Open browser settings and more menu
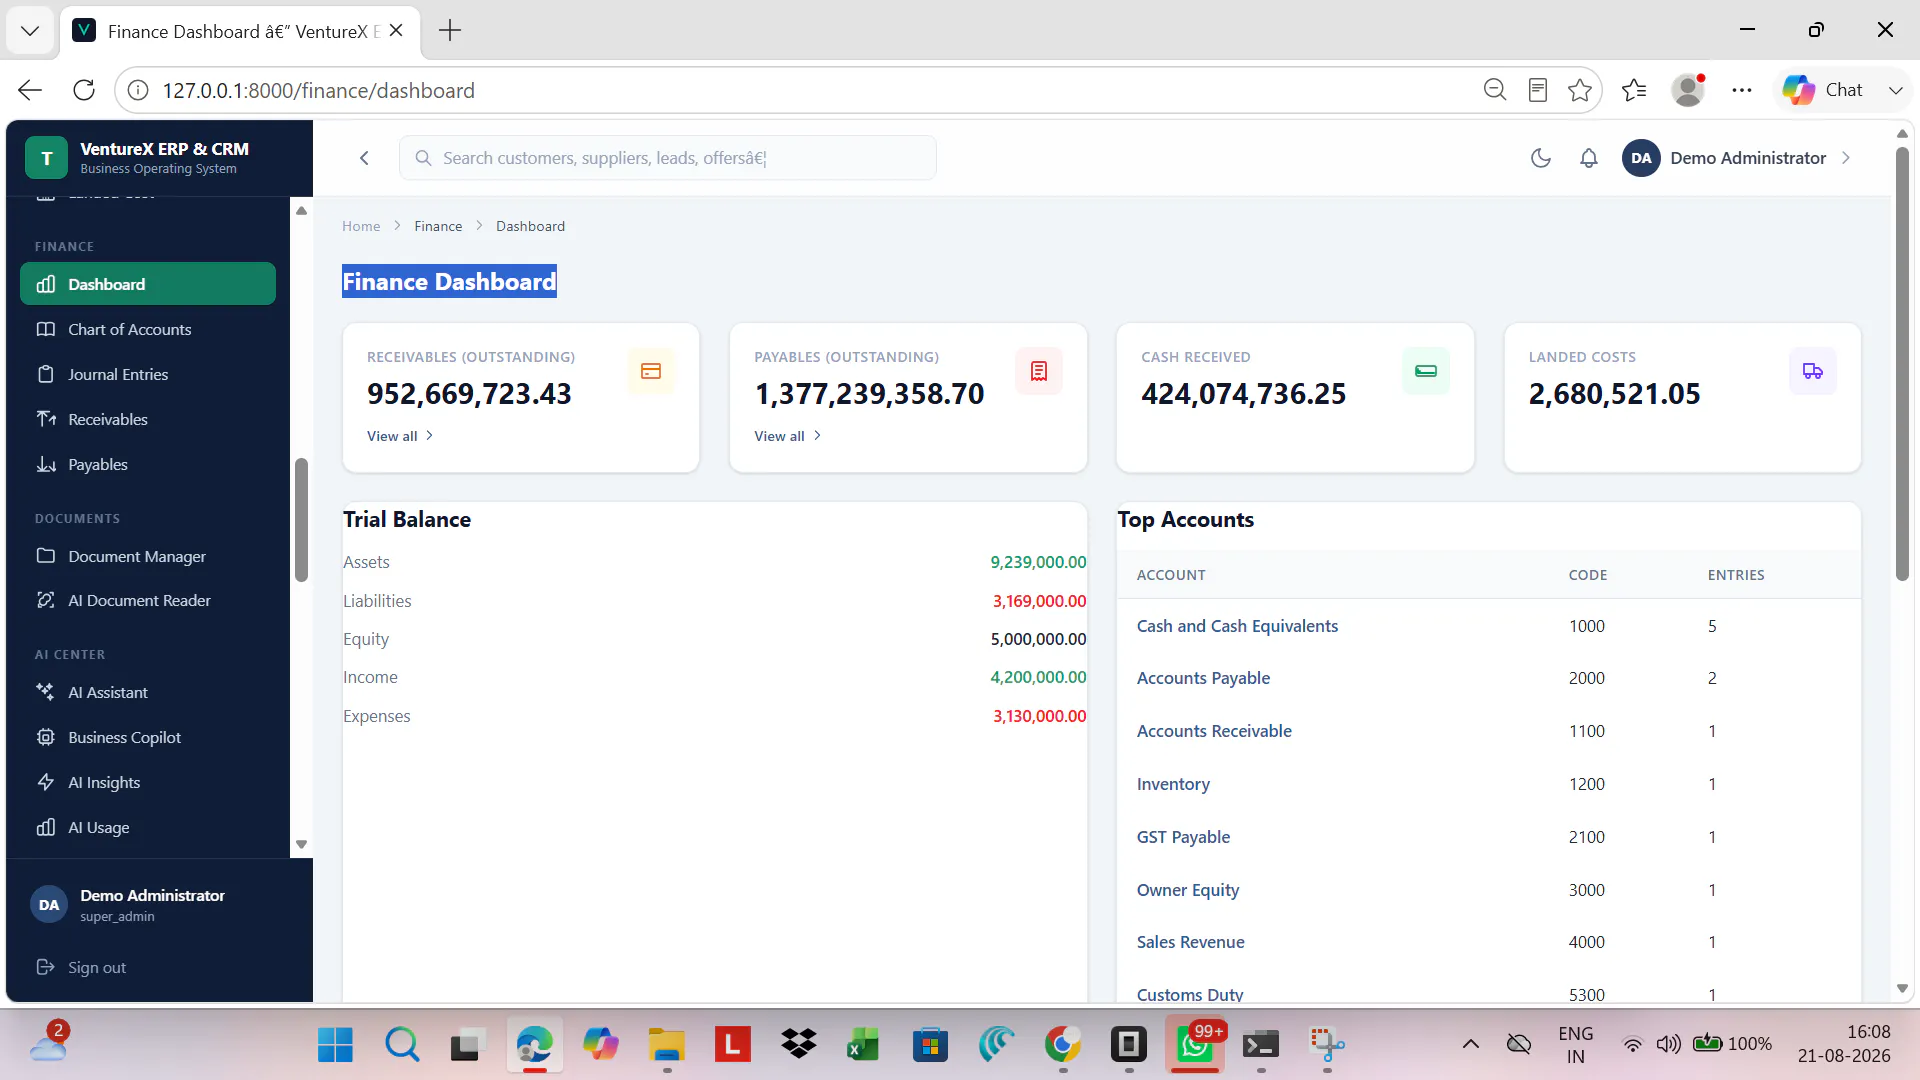 [1742, 90]
